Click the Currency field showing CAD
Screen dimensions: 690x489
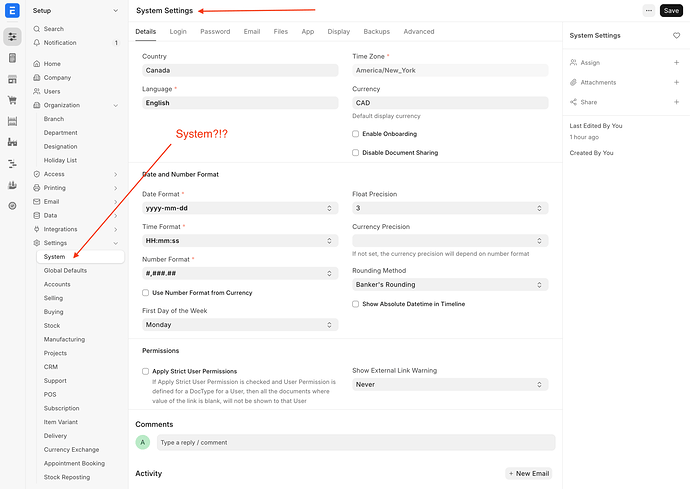[450, 103]
